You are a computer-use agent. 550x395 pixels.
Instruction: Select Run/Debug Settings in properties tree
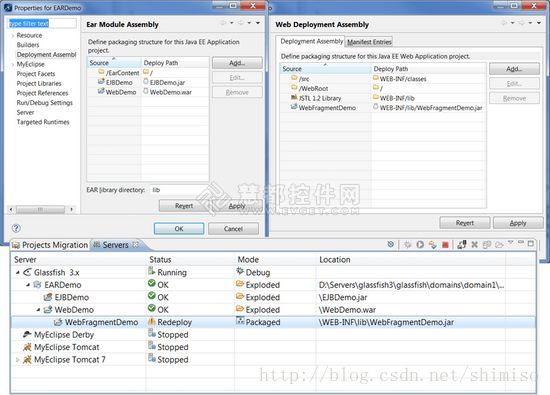pos(45,103)
